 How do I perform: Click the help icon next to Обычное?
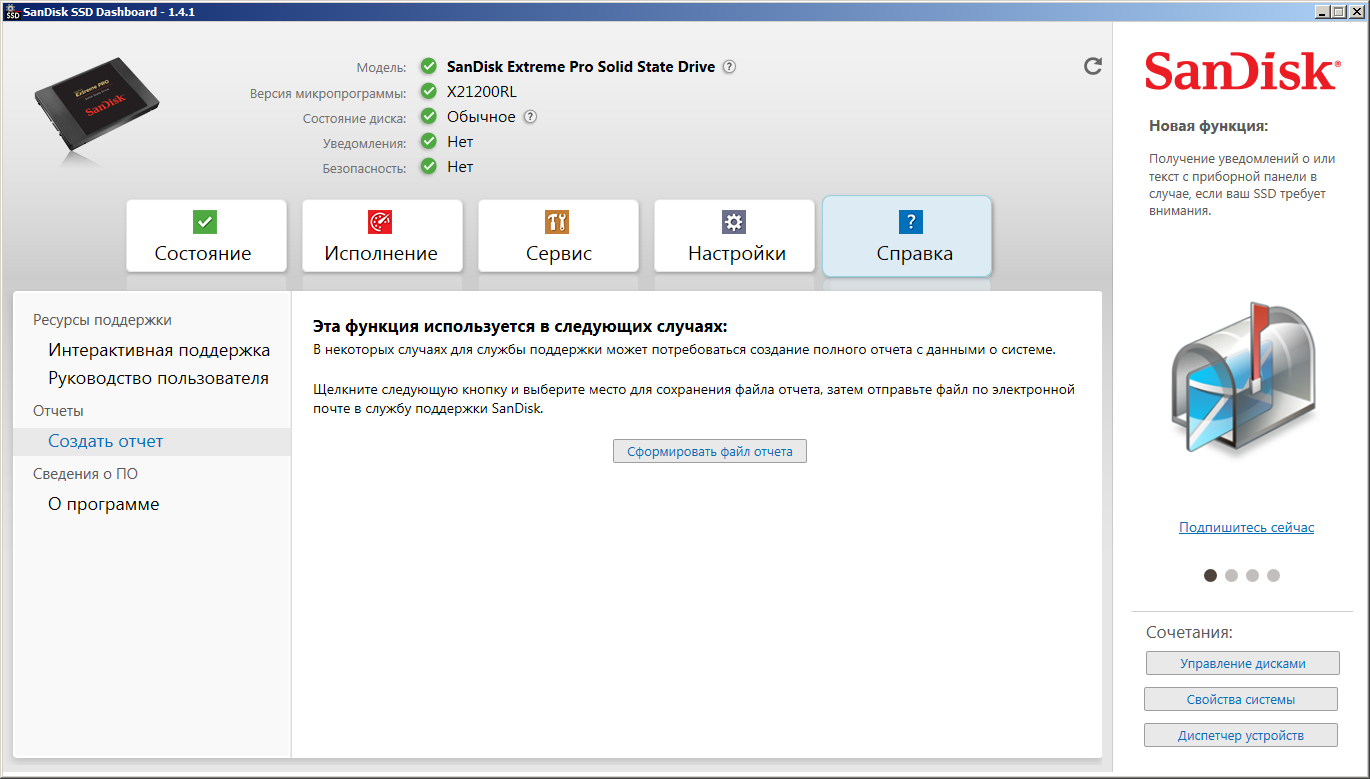[530, 117]
